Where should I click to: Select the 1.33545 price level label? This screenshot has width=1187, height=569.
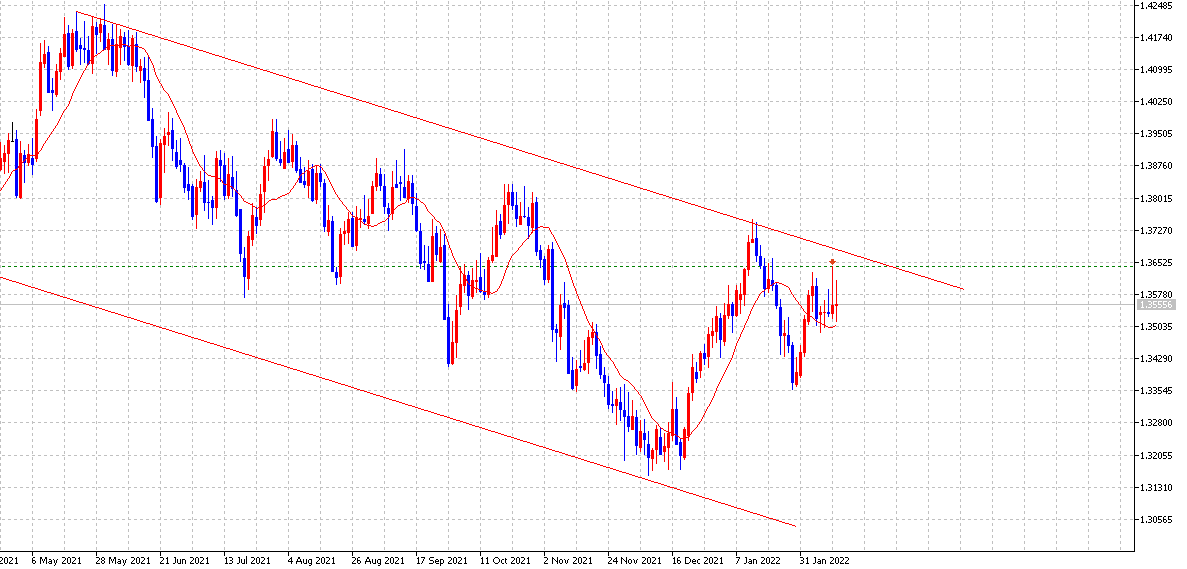coord(1157,391)
